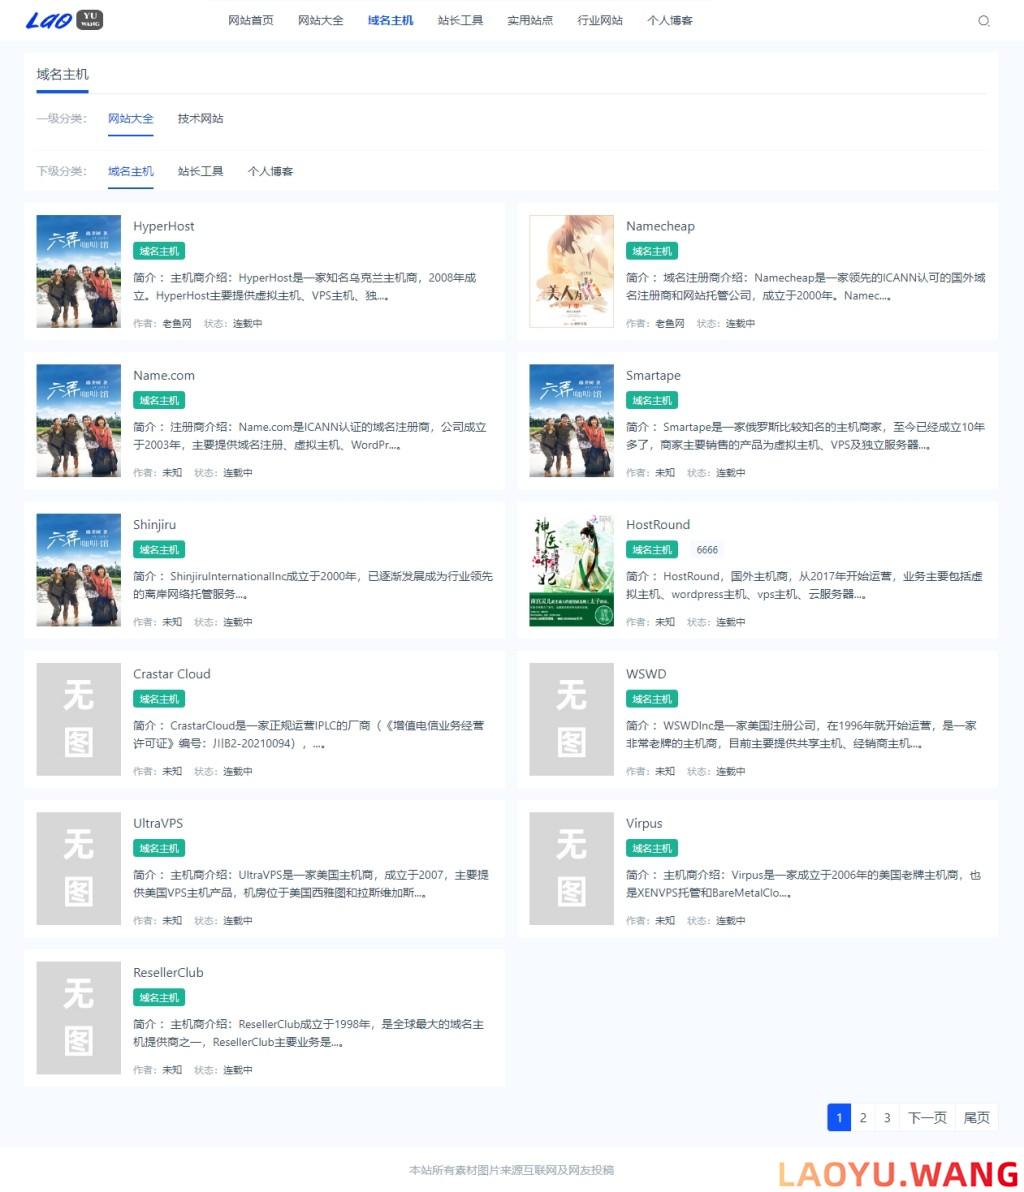
Task: Open the 站长工具 navigation item
Action: coord(461,21)
